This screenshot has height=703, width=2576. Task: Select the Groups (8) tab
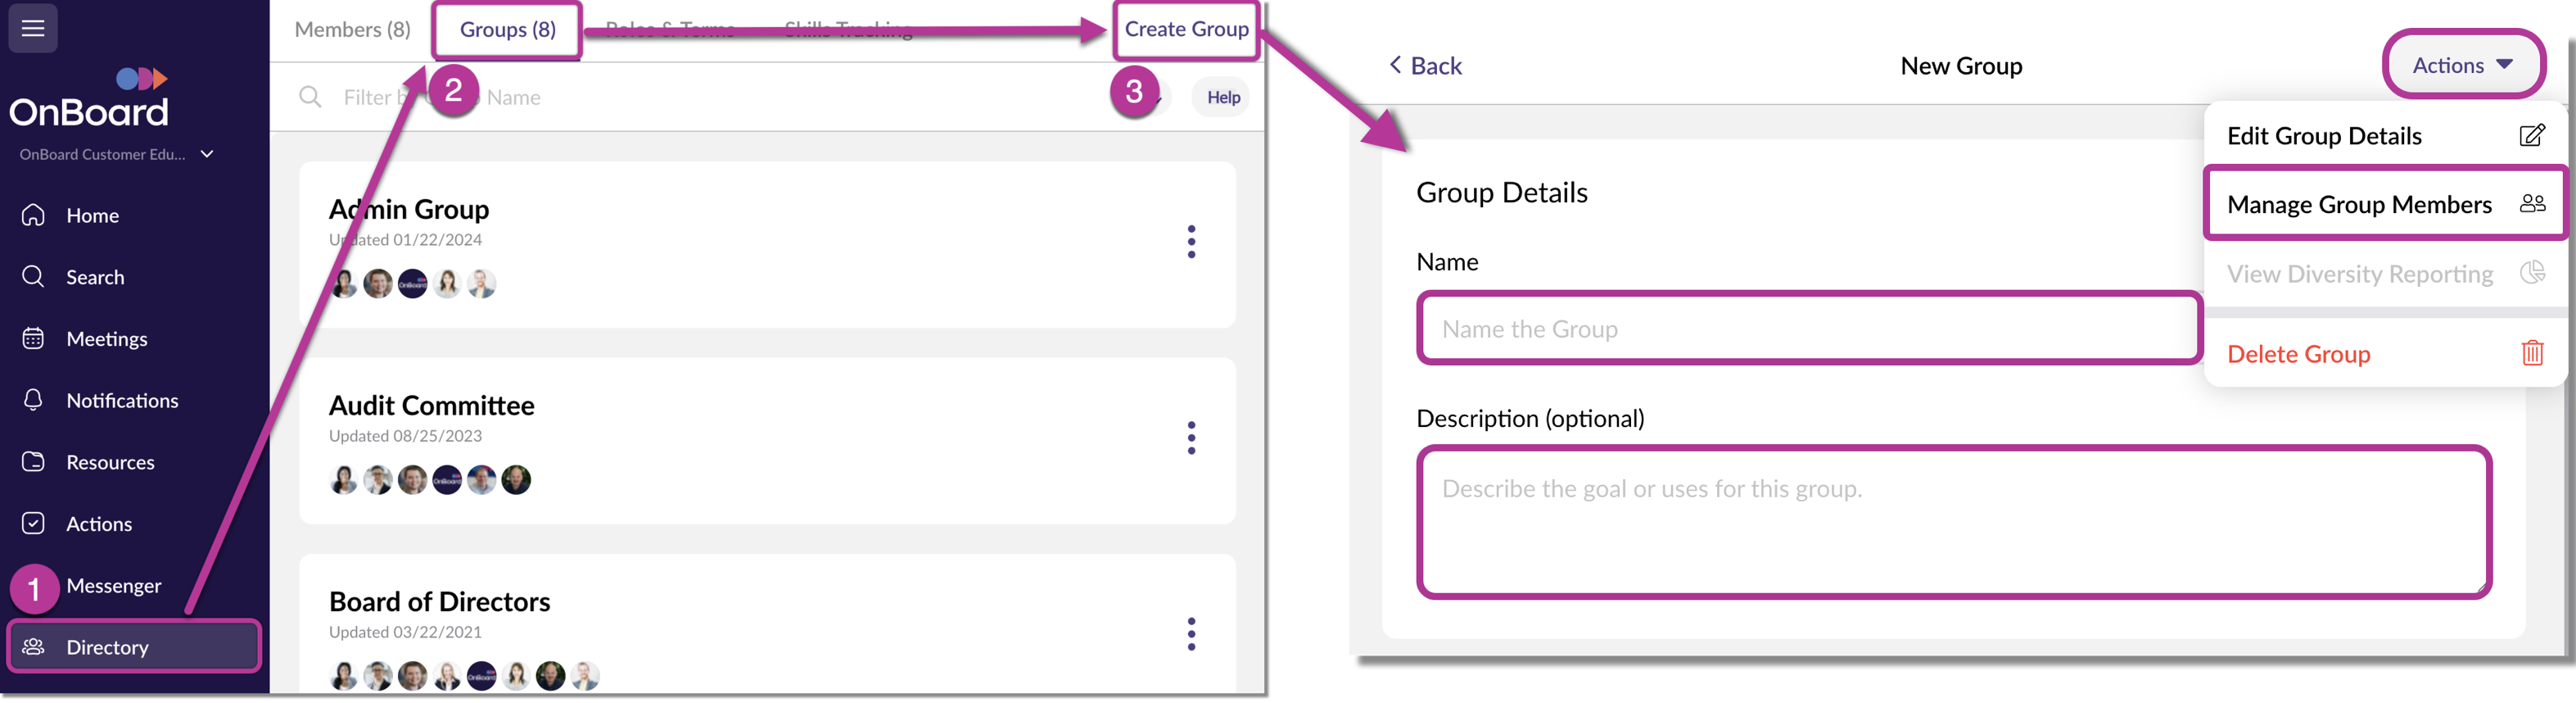pyautogui.click(x=507, y=29)
